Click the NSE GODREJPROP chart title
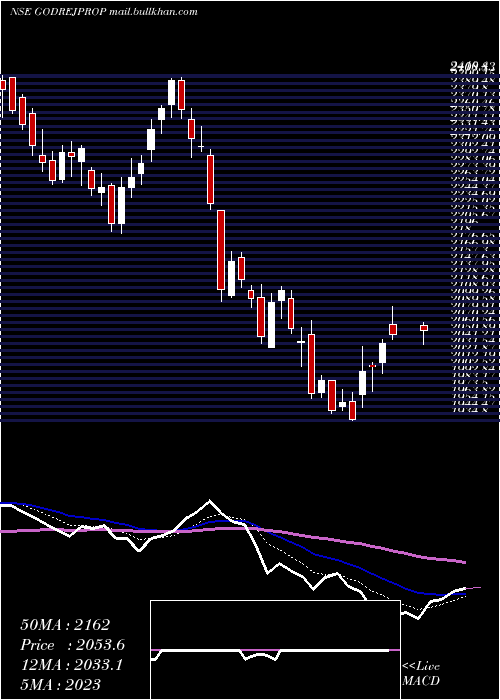The image size is (500, 700). pos(104,12)
